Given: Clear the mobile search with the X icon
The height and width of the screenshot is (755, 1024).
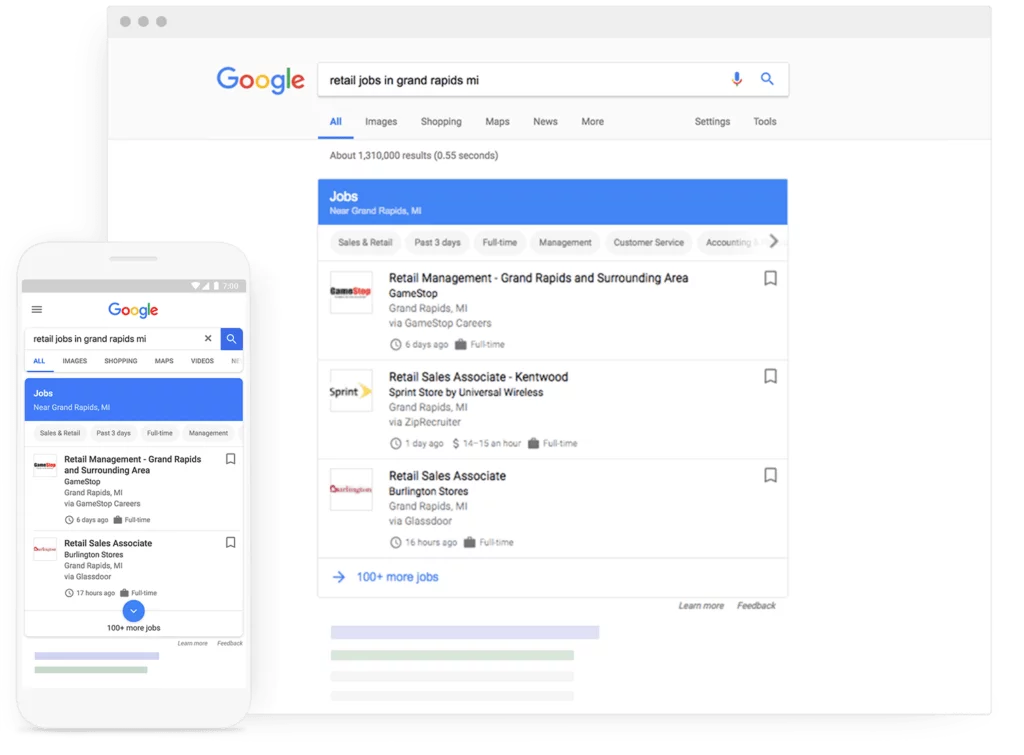Looking at the screenshot, I should tap(208, 339).
